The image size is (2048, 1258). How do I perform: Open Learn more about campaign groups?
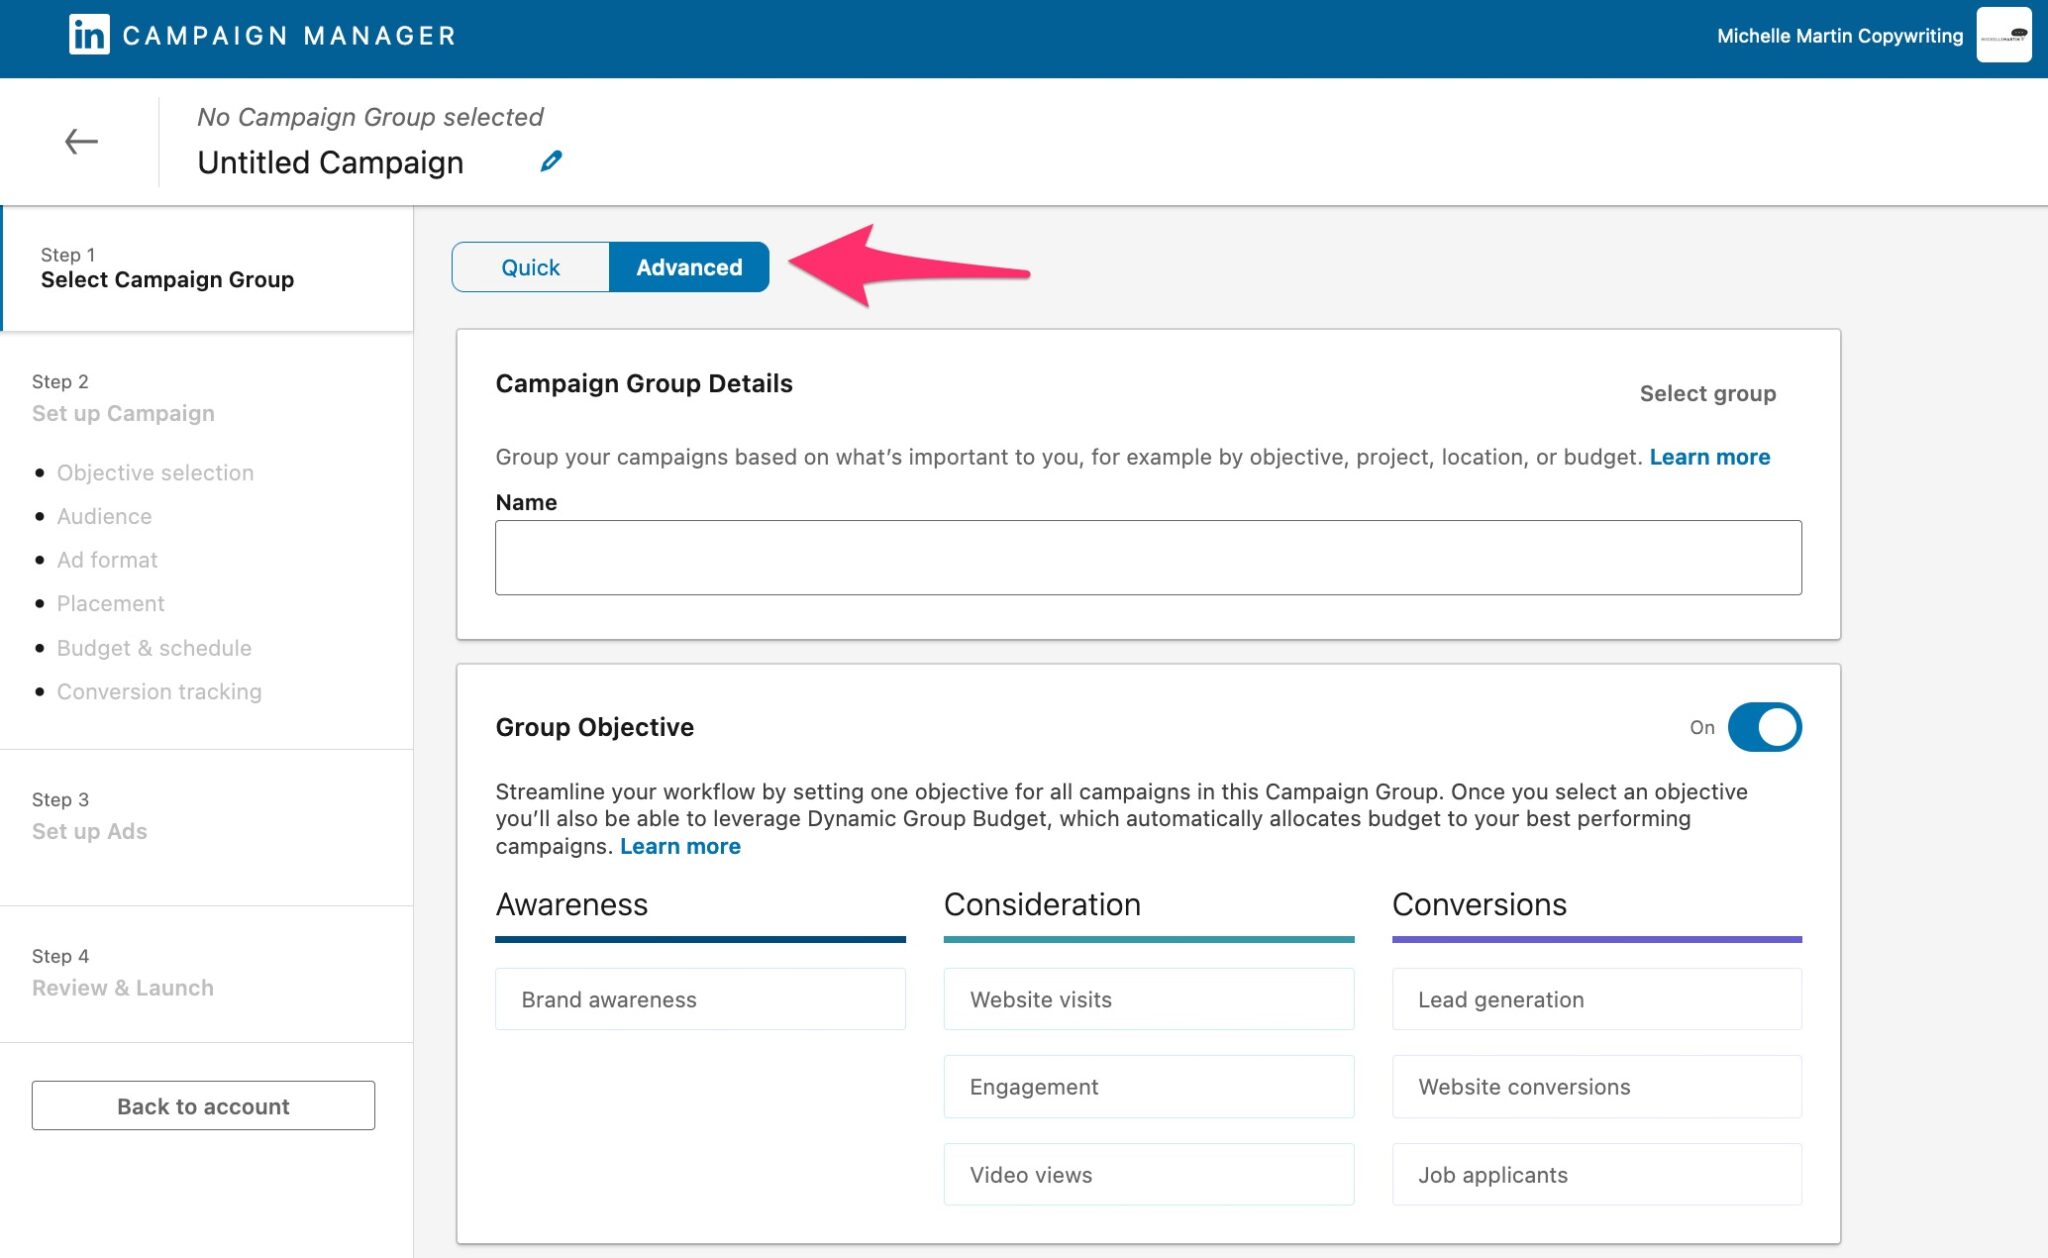click(x=1710, y=457)
